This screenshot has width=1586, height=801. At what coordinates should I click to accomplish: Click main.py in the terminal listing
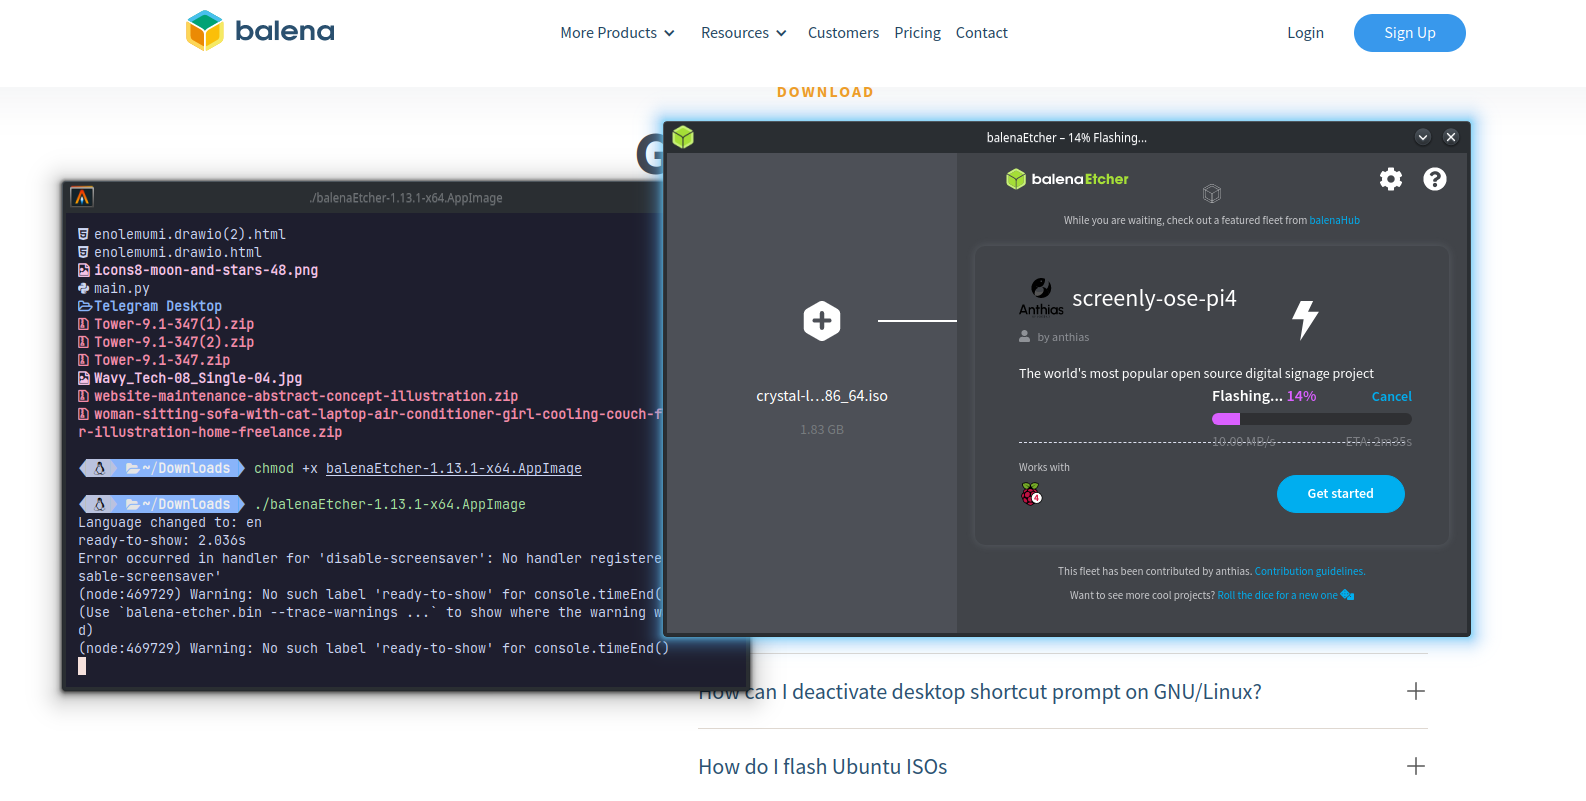[x=122, y=289]
